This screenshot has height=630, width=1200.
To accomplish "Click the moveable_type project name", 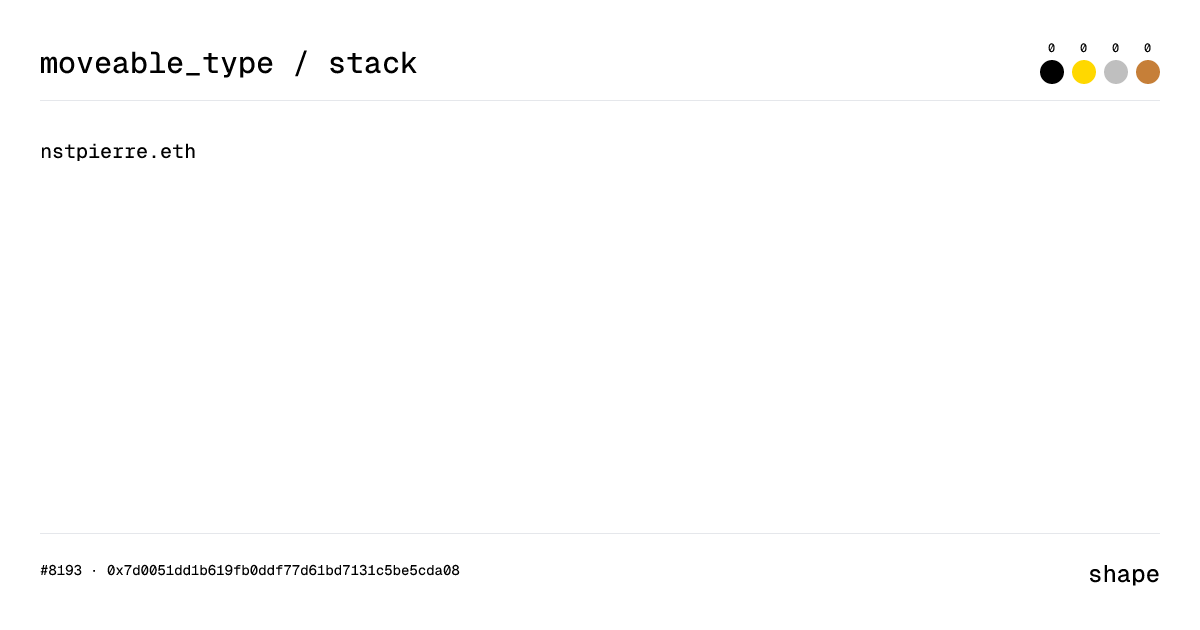I will click(x=155, y=63).
